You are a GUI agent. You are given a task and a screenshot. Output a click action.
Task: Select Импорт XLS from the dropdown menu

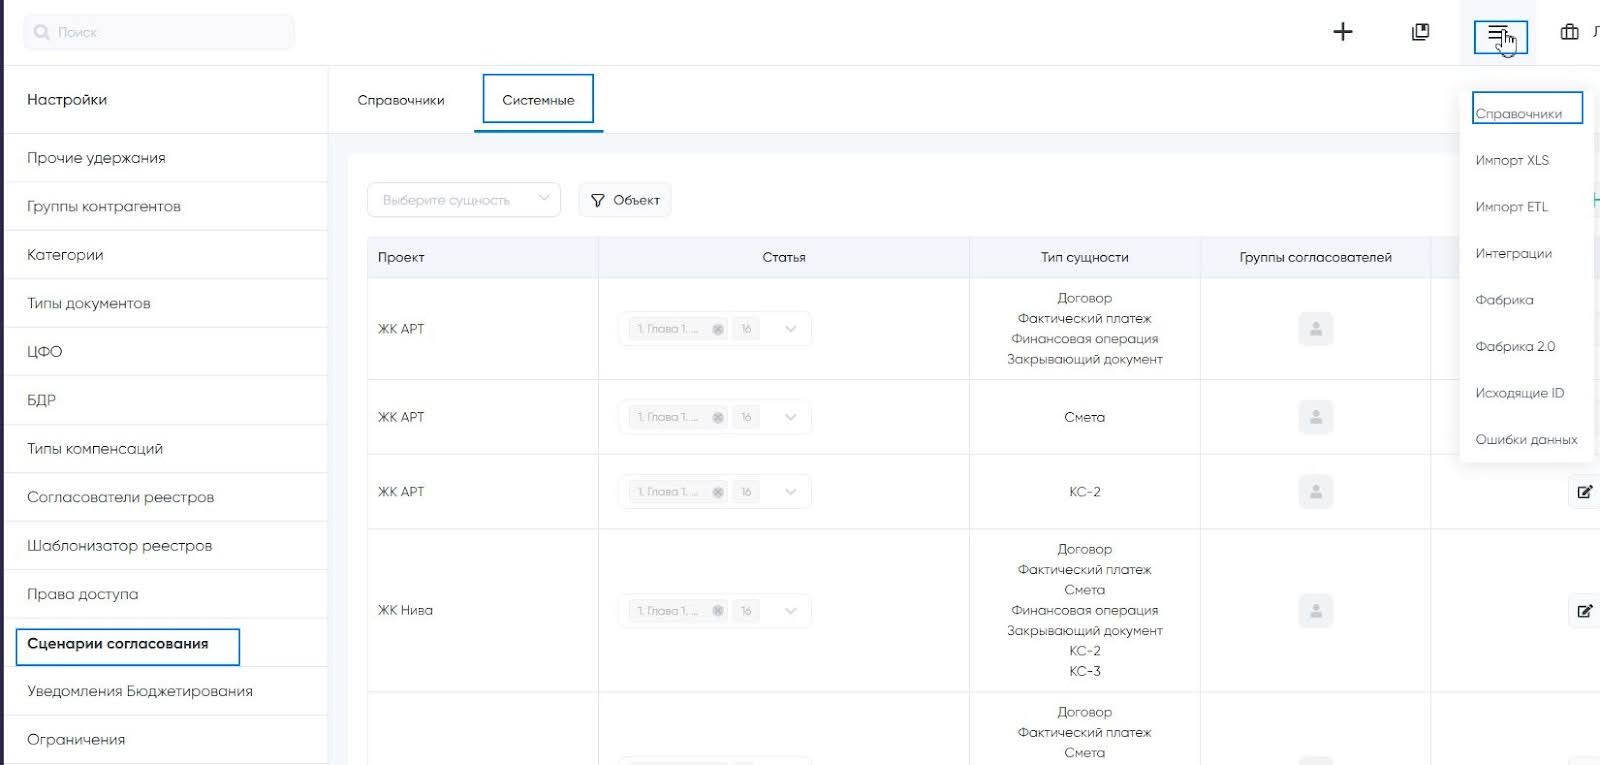pyautogui.click(x=1512, y=160)
